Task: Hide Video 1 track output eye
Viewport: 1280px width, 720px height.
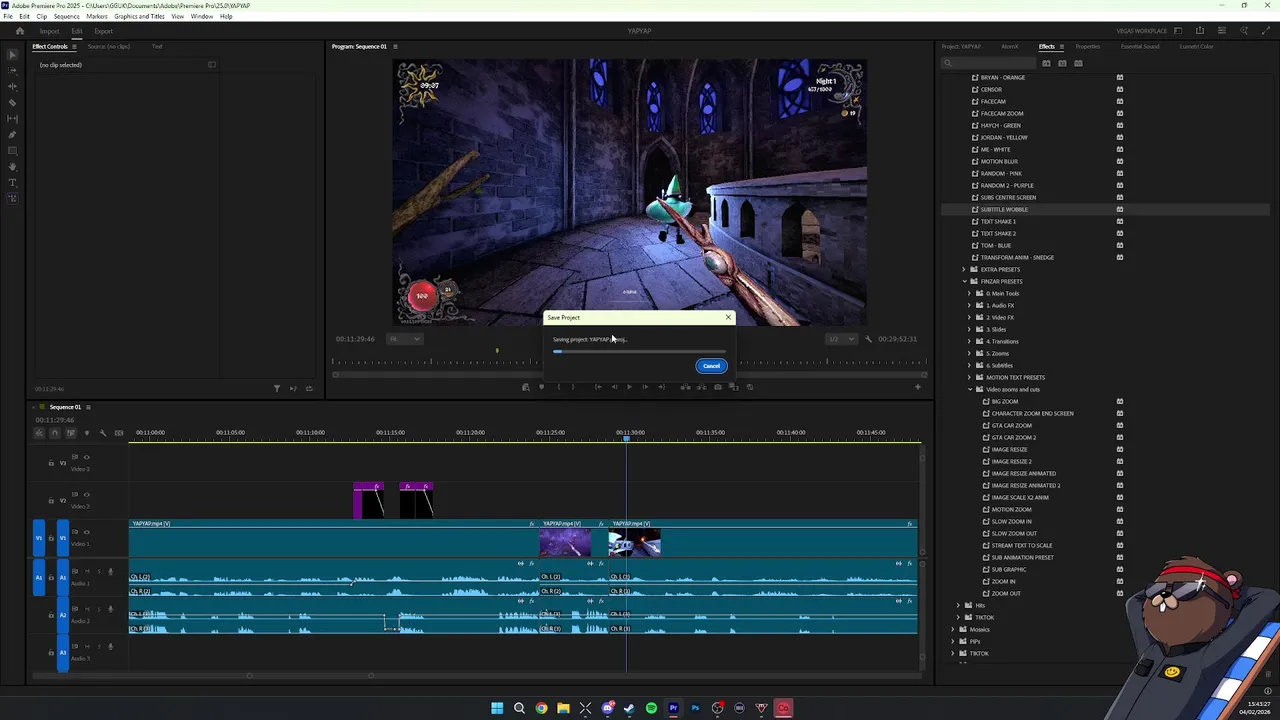Action: pyautogui.click(x=86, y=532)
